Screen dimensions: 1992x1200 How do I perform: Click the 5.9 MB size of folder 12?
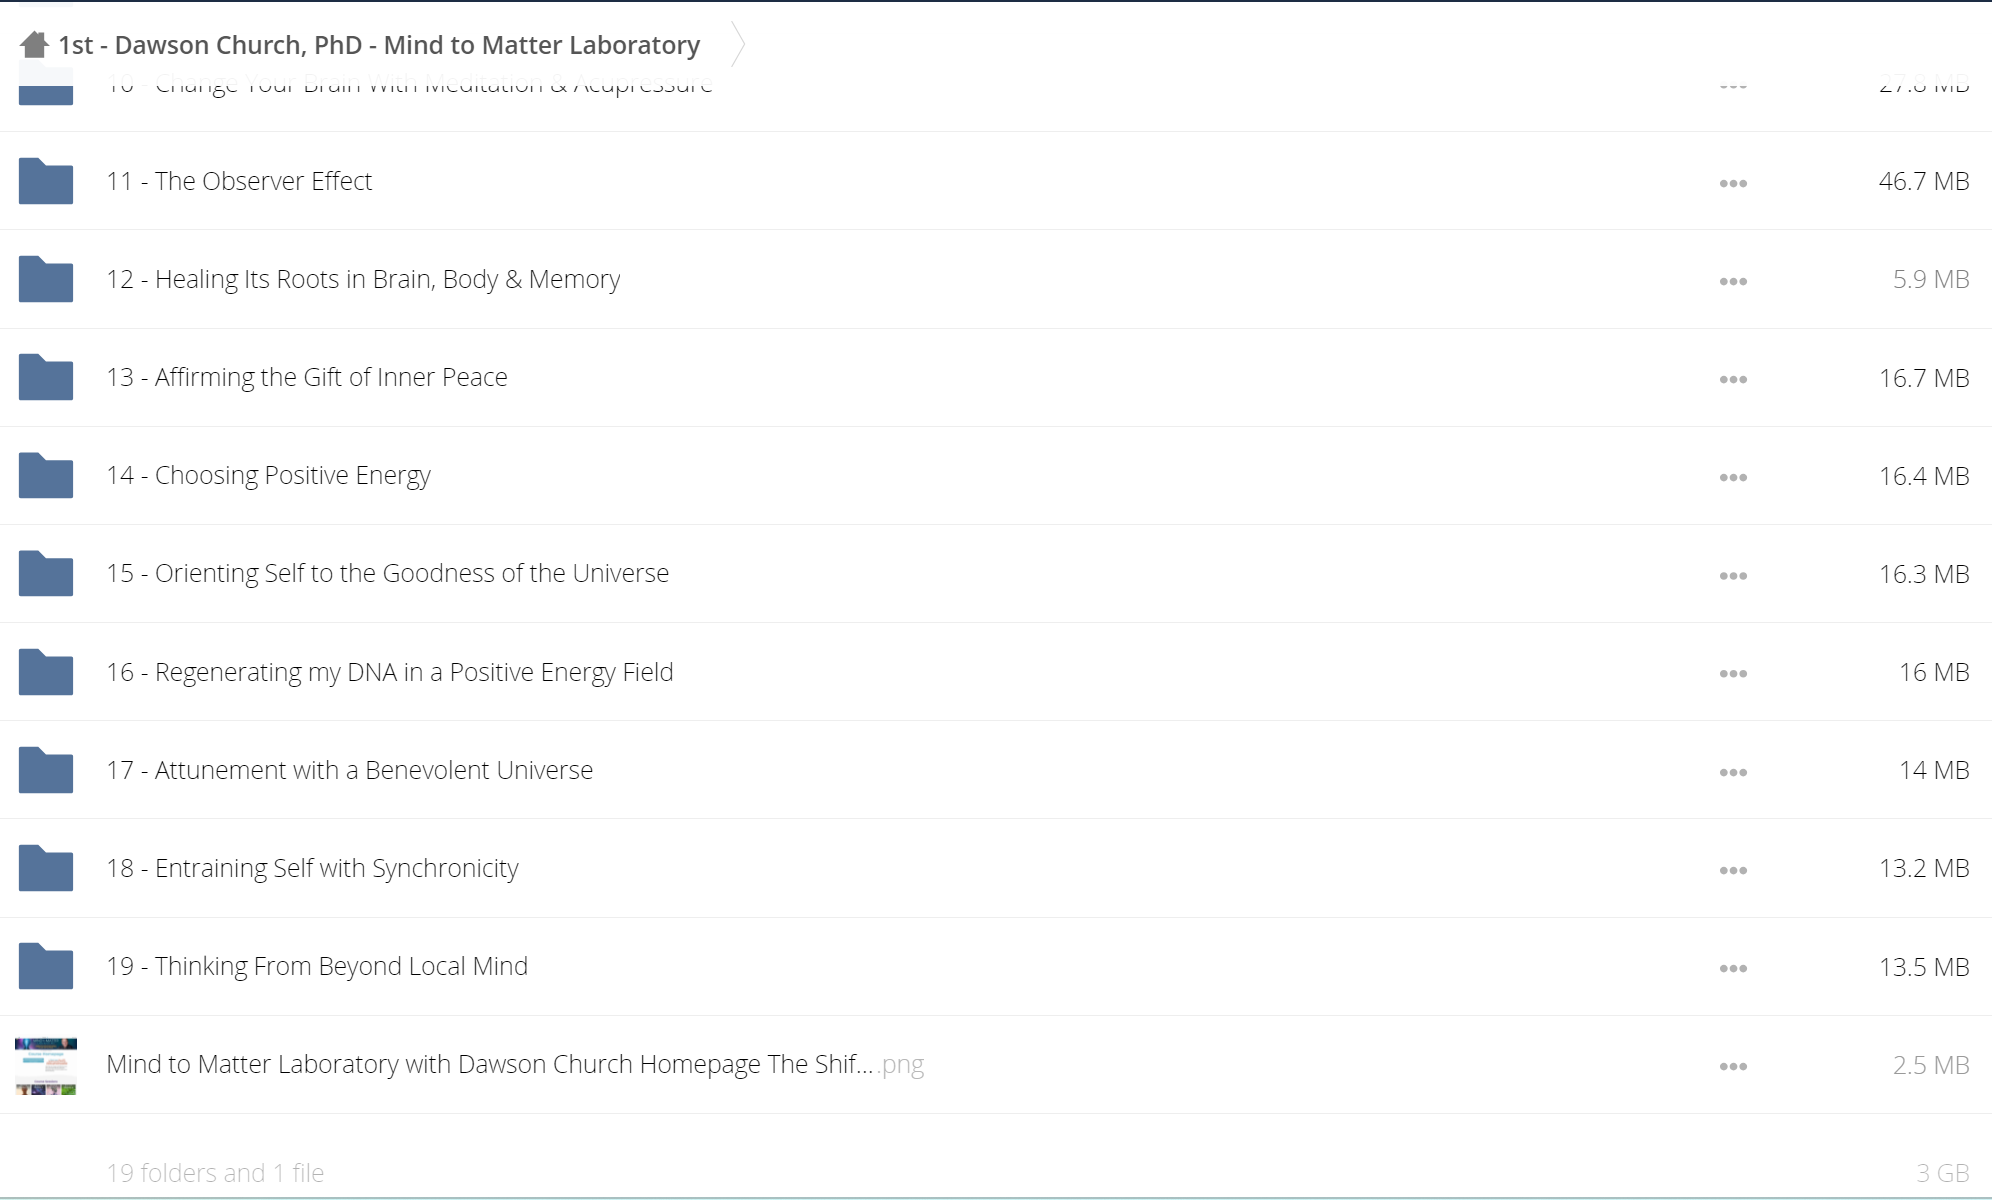[x=1931, y=279]
